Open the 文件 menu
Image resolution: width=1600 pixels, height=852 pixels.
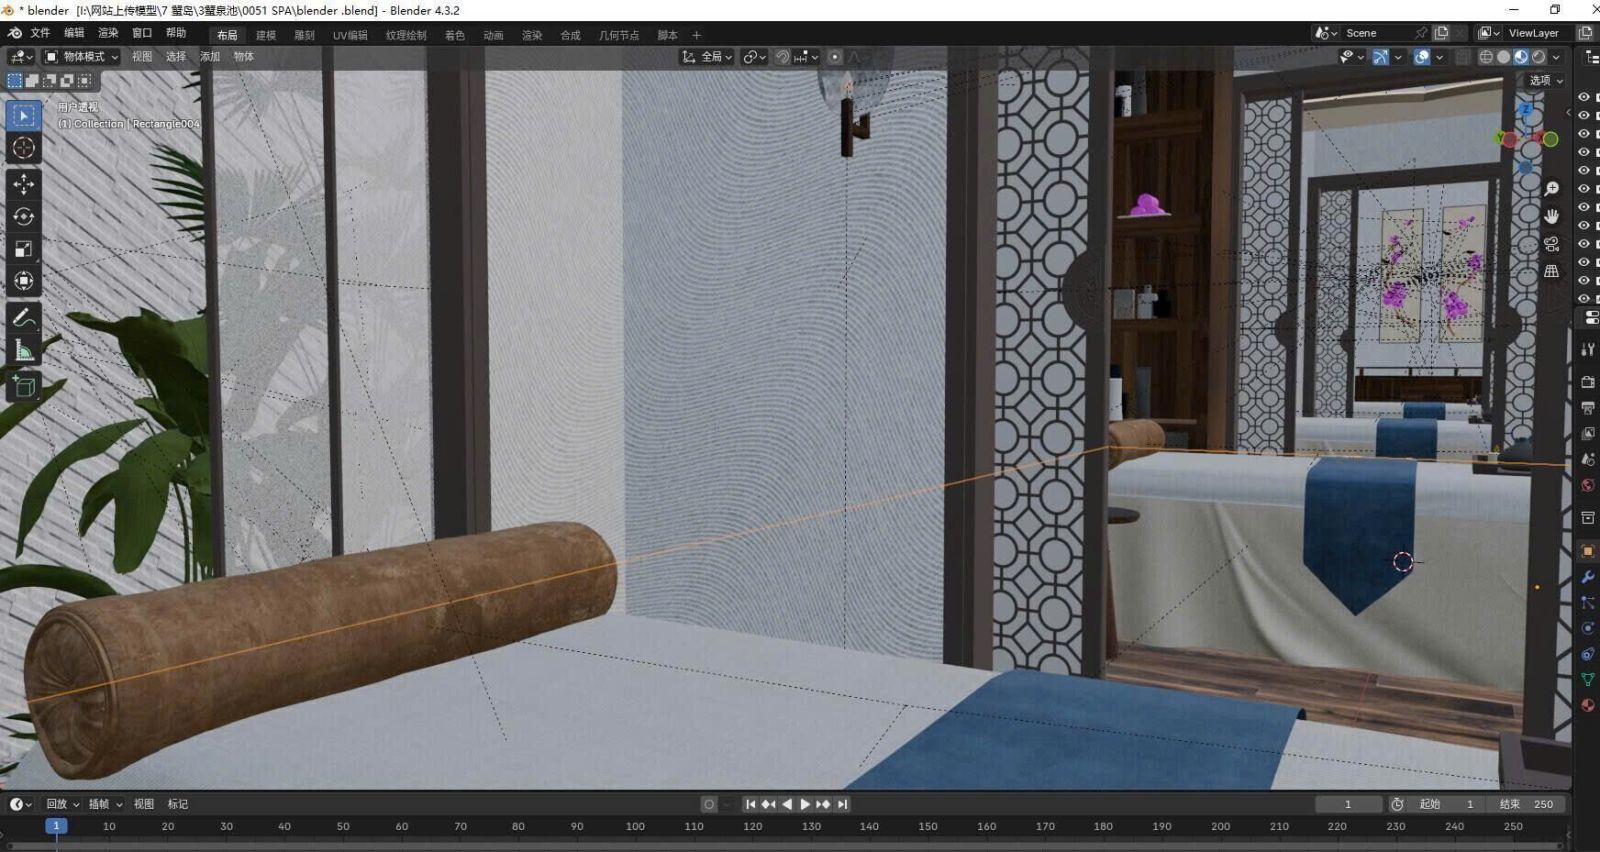tap(40, 33)
